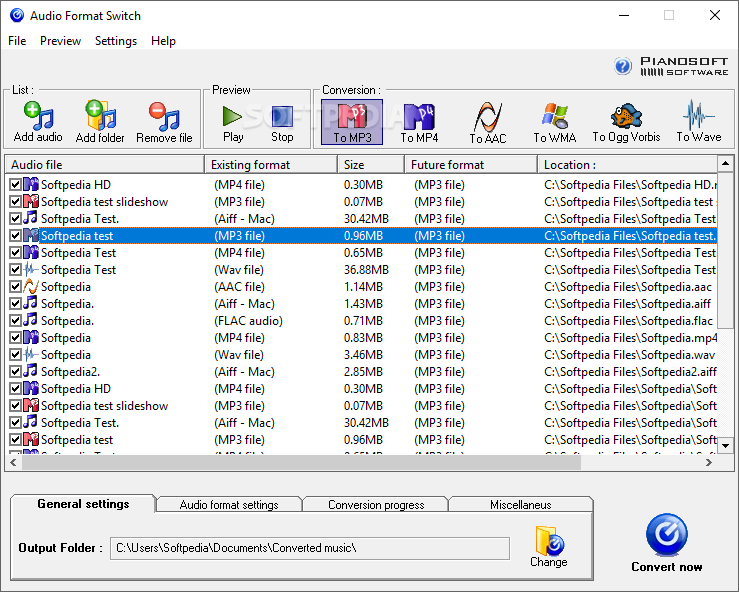Screen dimensions: 739x592
Task: Click the vertical scrollbar up arrow
Action: point(725,164)
